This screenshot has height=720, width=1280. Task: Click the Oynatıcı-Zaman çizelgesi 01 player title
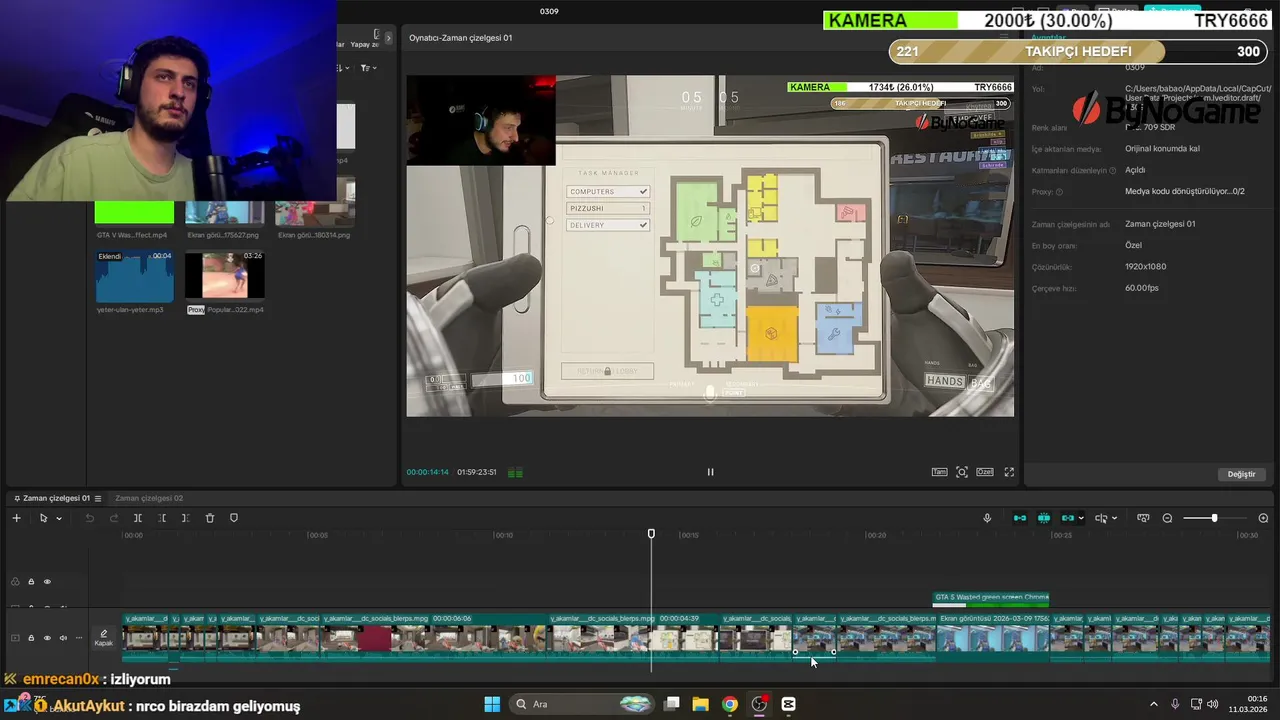click(461, 38)
